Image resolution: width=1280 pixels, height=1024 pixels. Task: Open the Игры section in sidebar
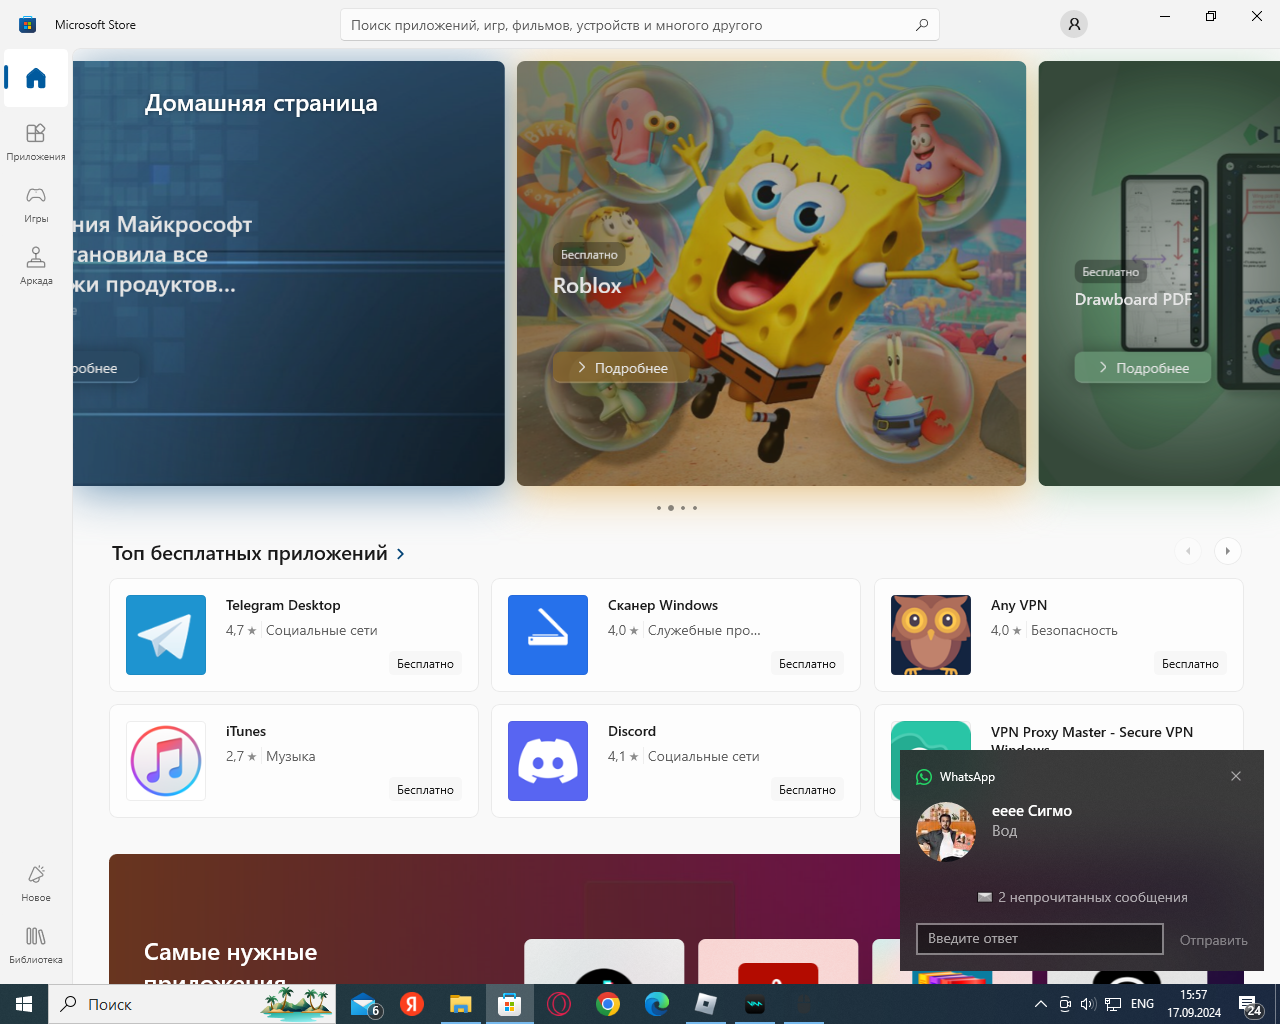click(36, 204)
